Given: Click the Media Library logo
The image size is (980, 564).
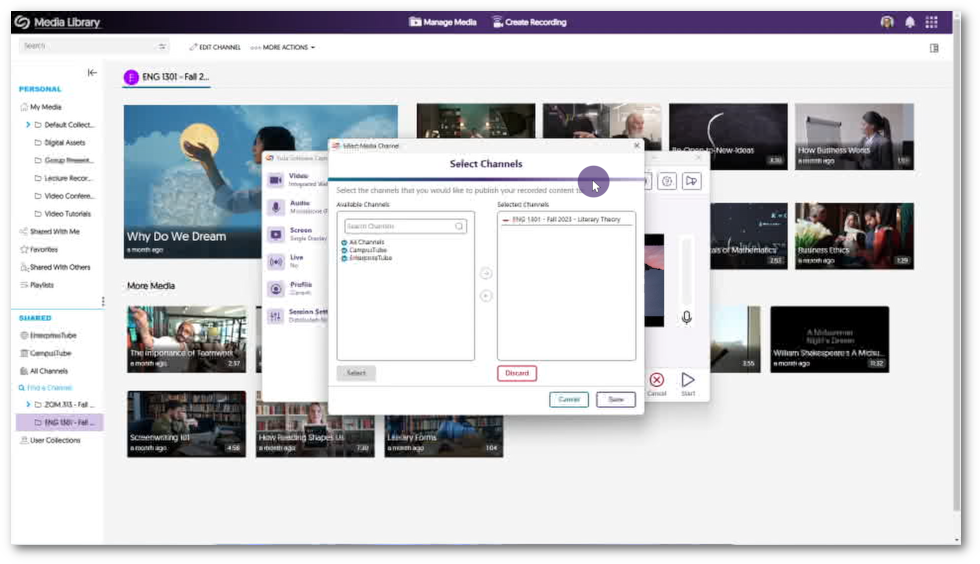Looking at the screenshot, I should 57,22.
